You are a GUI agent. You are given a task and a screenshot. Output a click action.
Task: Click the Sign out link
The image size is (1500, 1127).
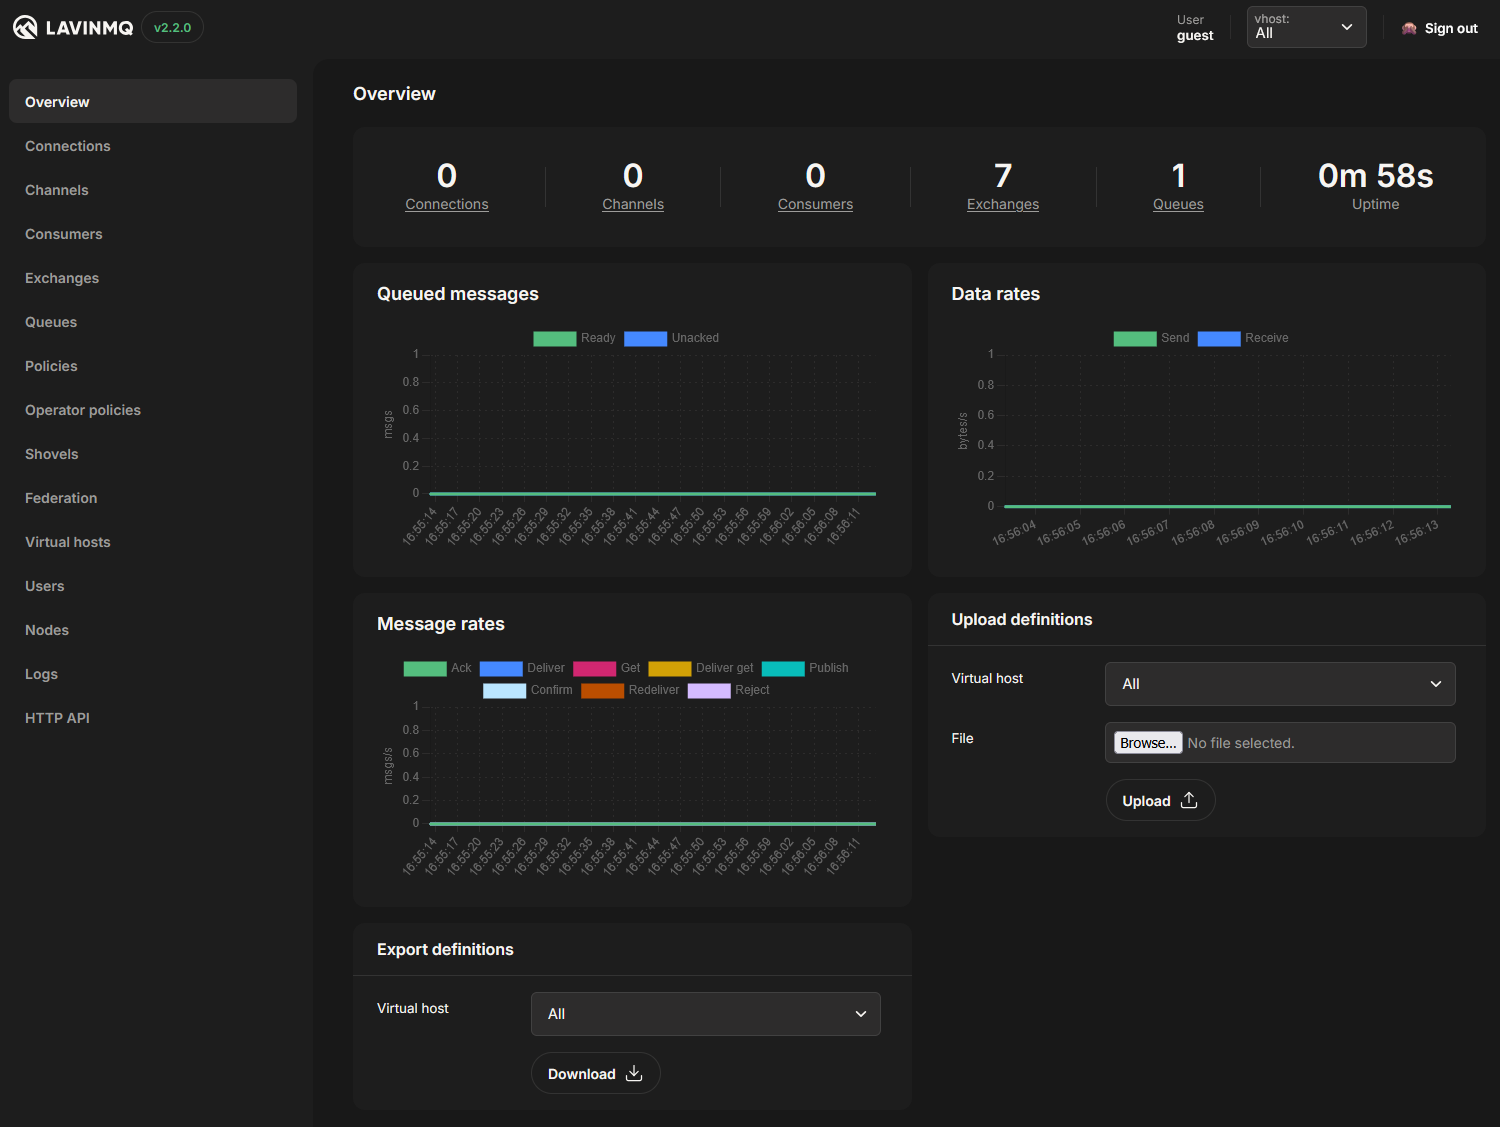[x=1450, y=28]
